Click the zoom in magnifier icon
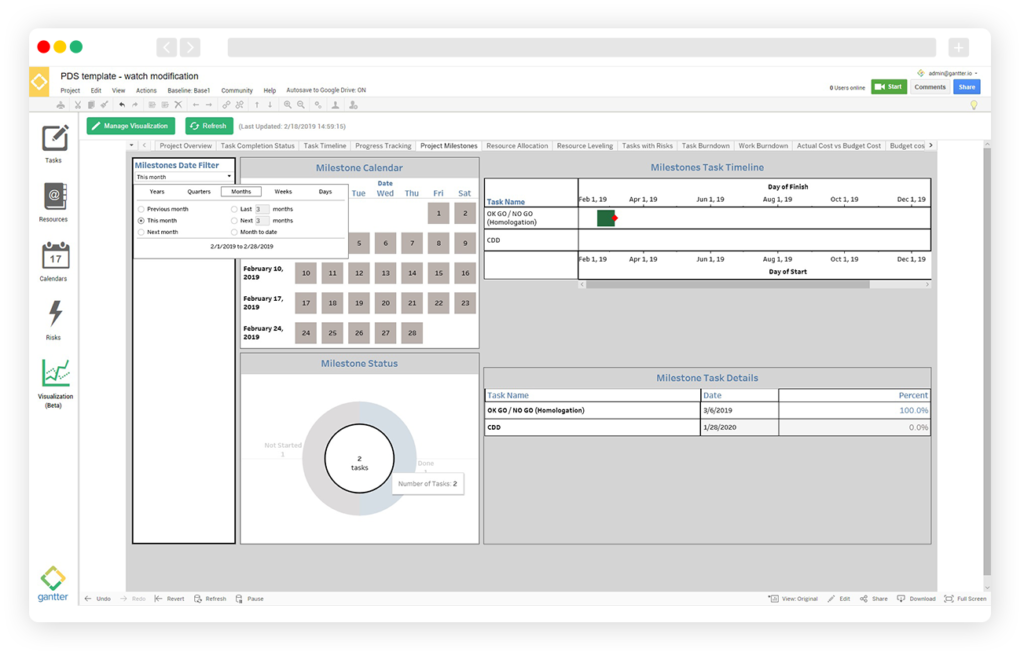1024x656 pixels. click(288, 104)
